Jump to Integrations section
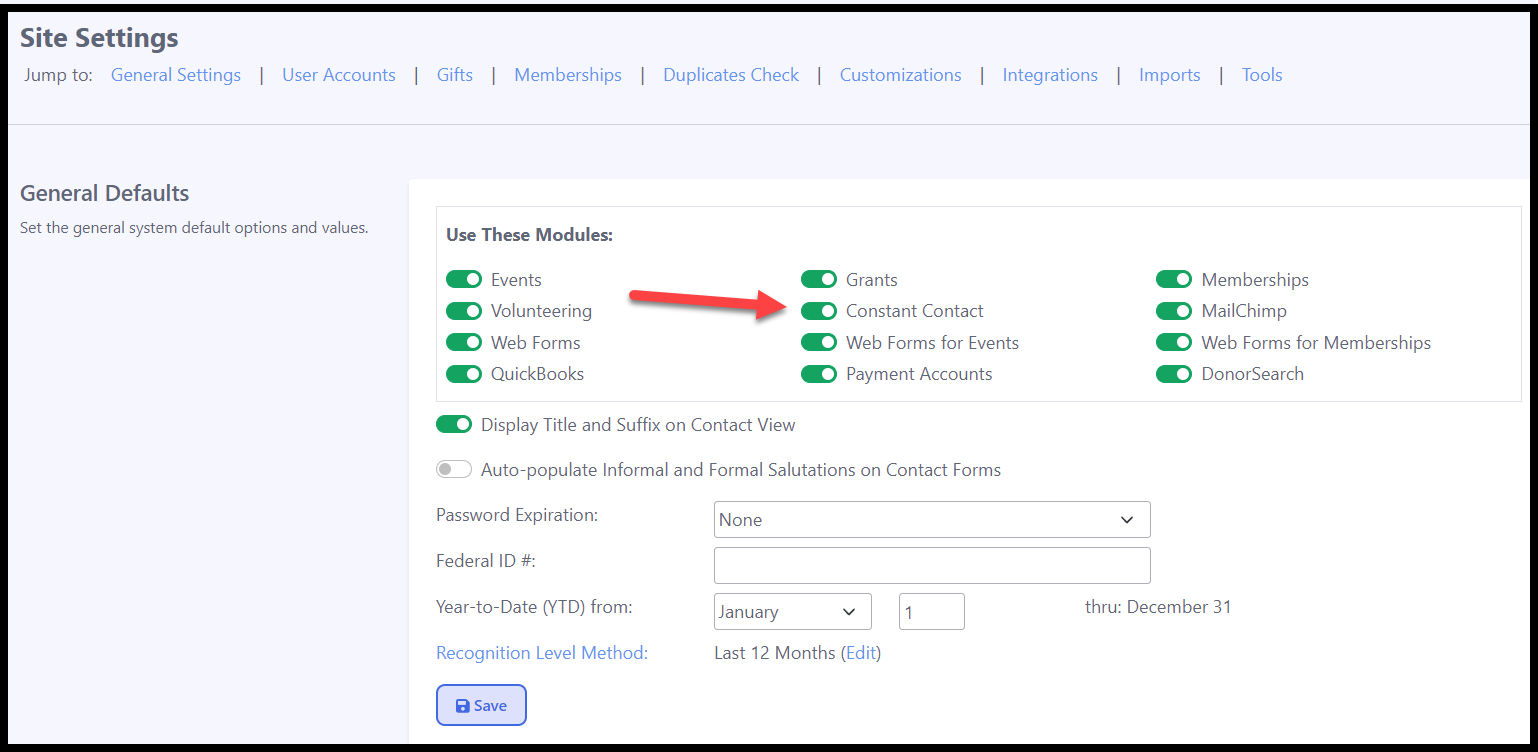Viewport: 1538px width, 752px height. [x=1050, y=75]
